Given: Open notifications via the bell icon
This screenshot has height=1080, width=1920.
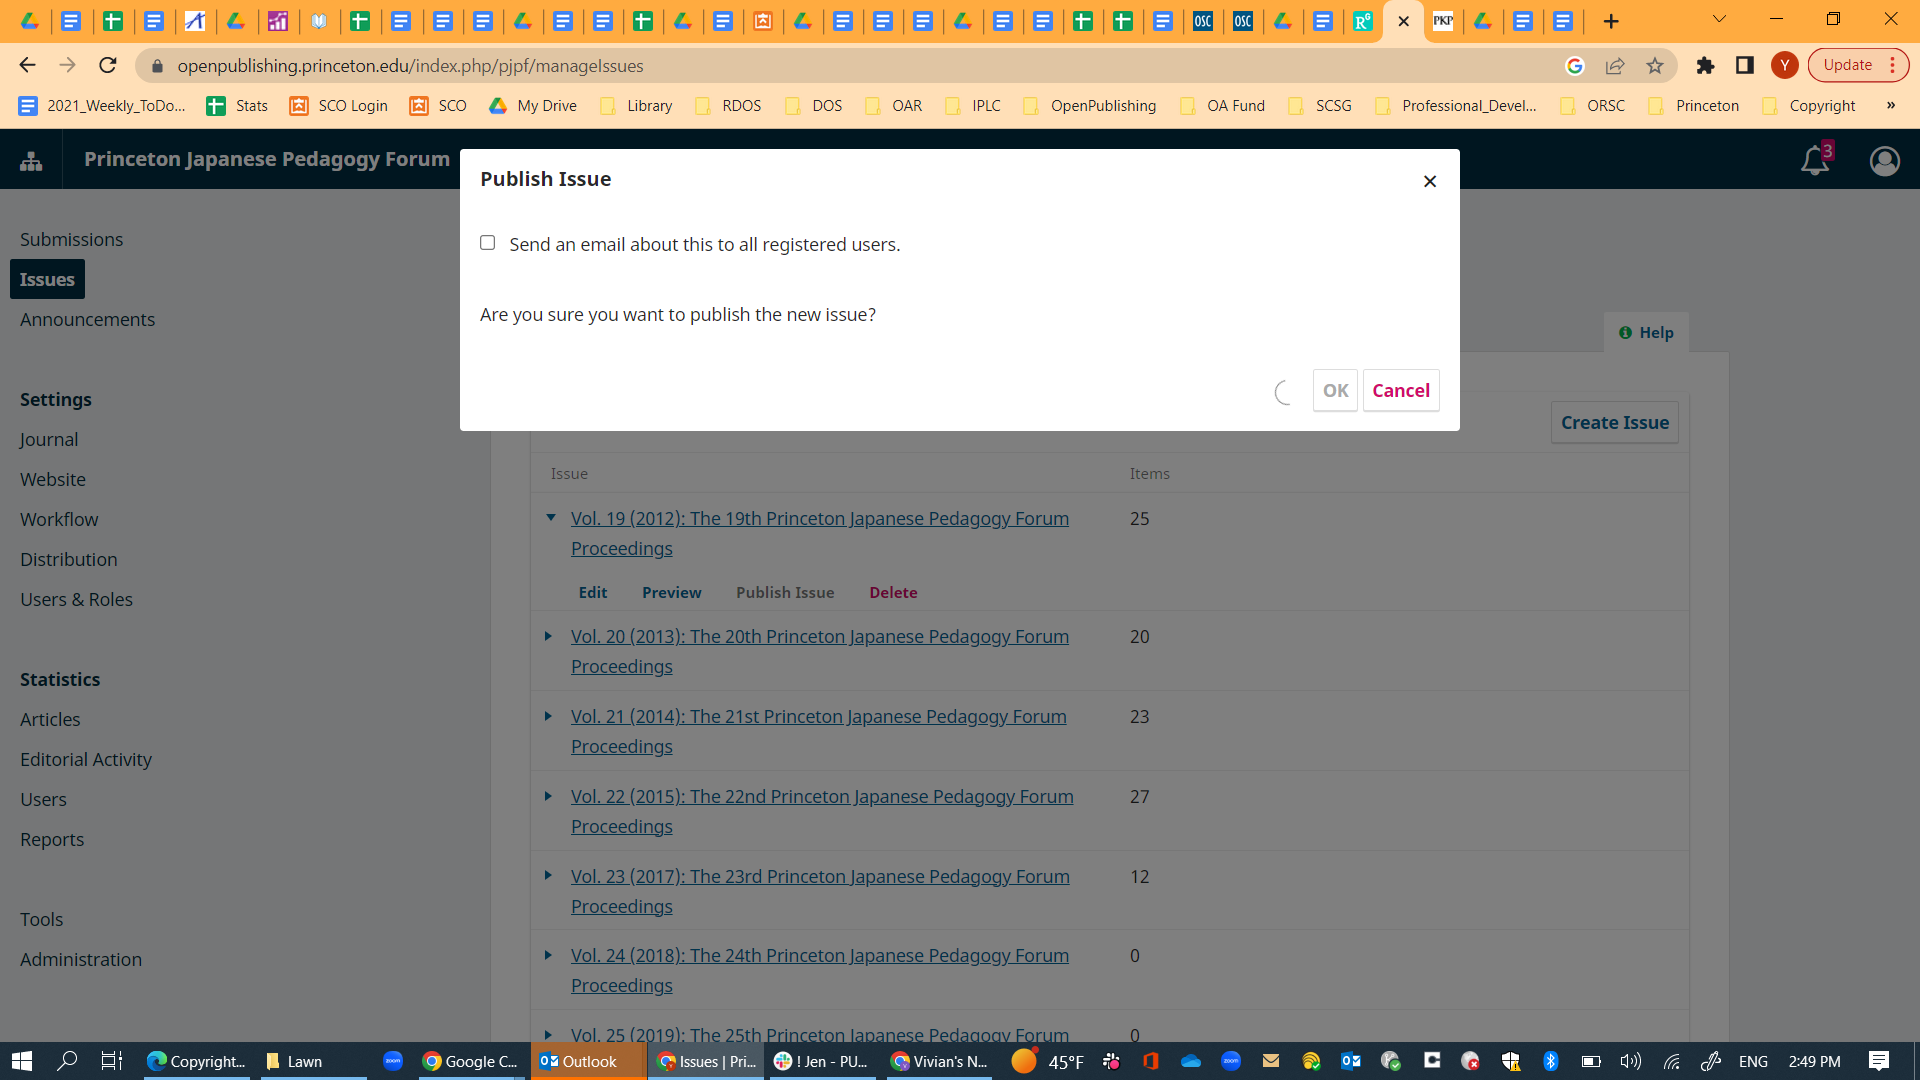Looking at the screenshot, I should pos(1815,160).
